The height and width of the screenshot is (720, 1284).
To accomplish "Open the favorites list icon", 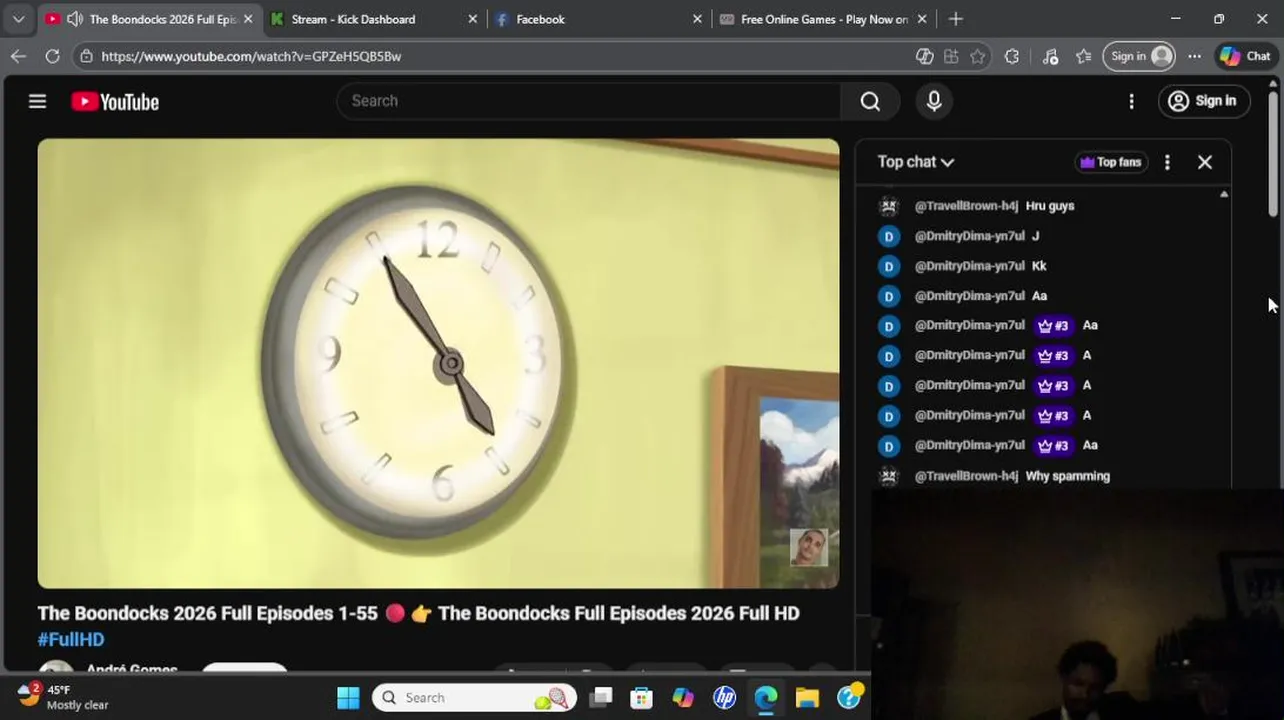I will [1083, 56].
